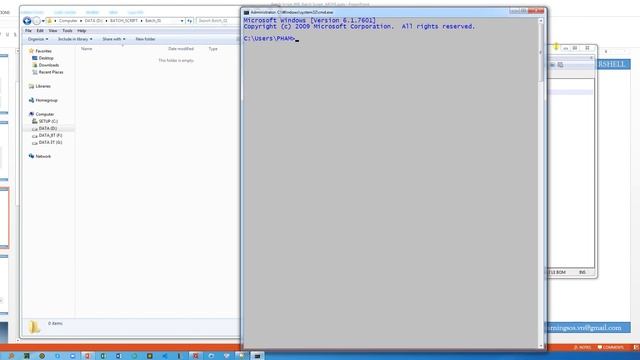Click the Homegroup icon
This screenshot has height=360, width=640.
pos(31,100)
